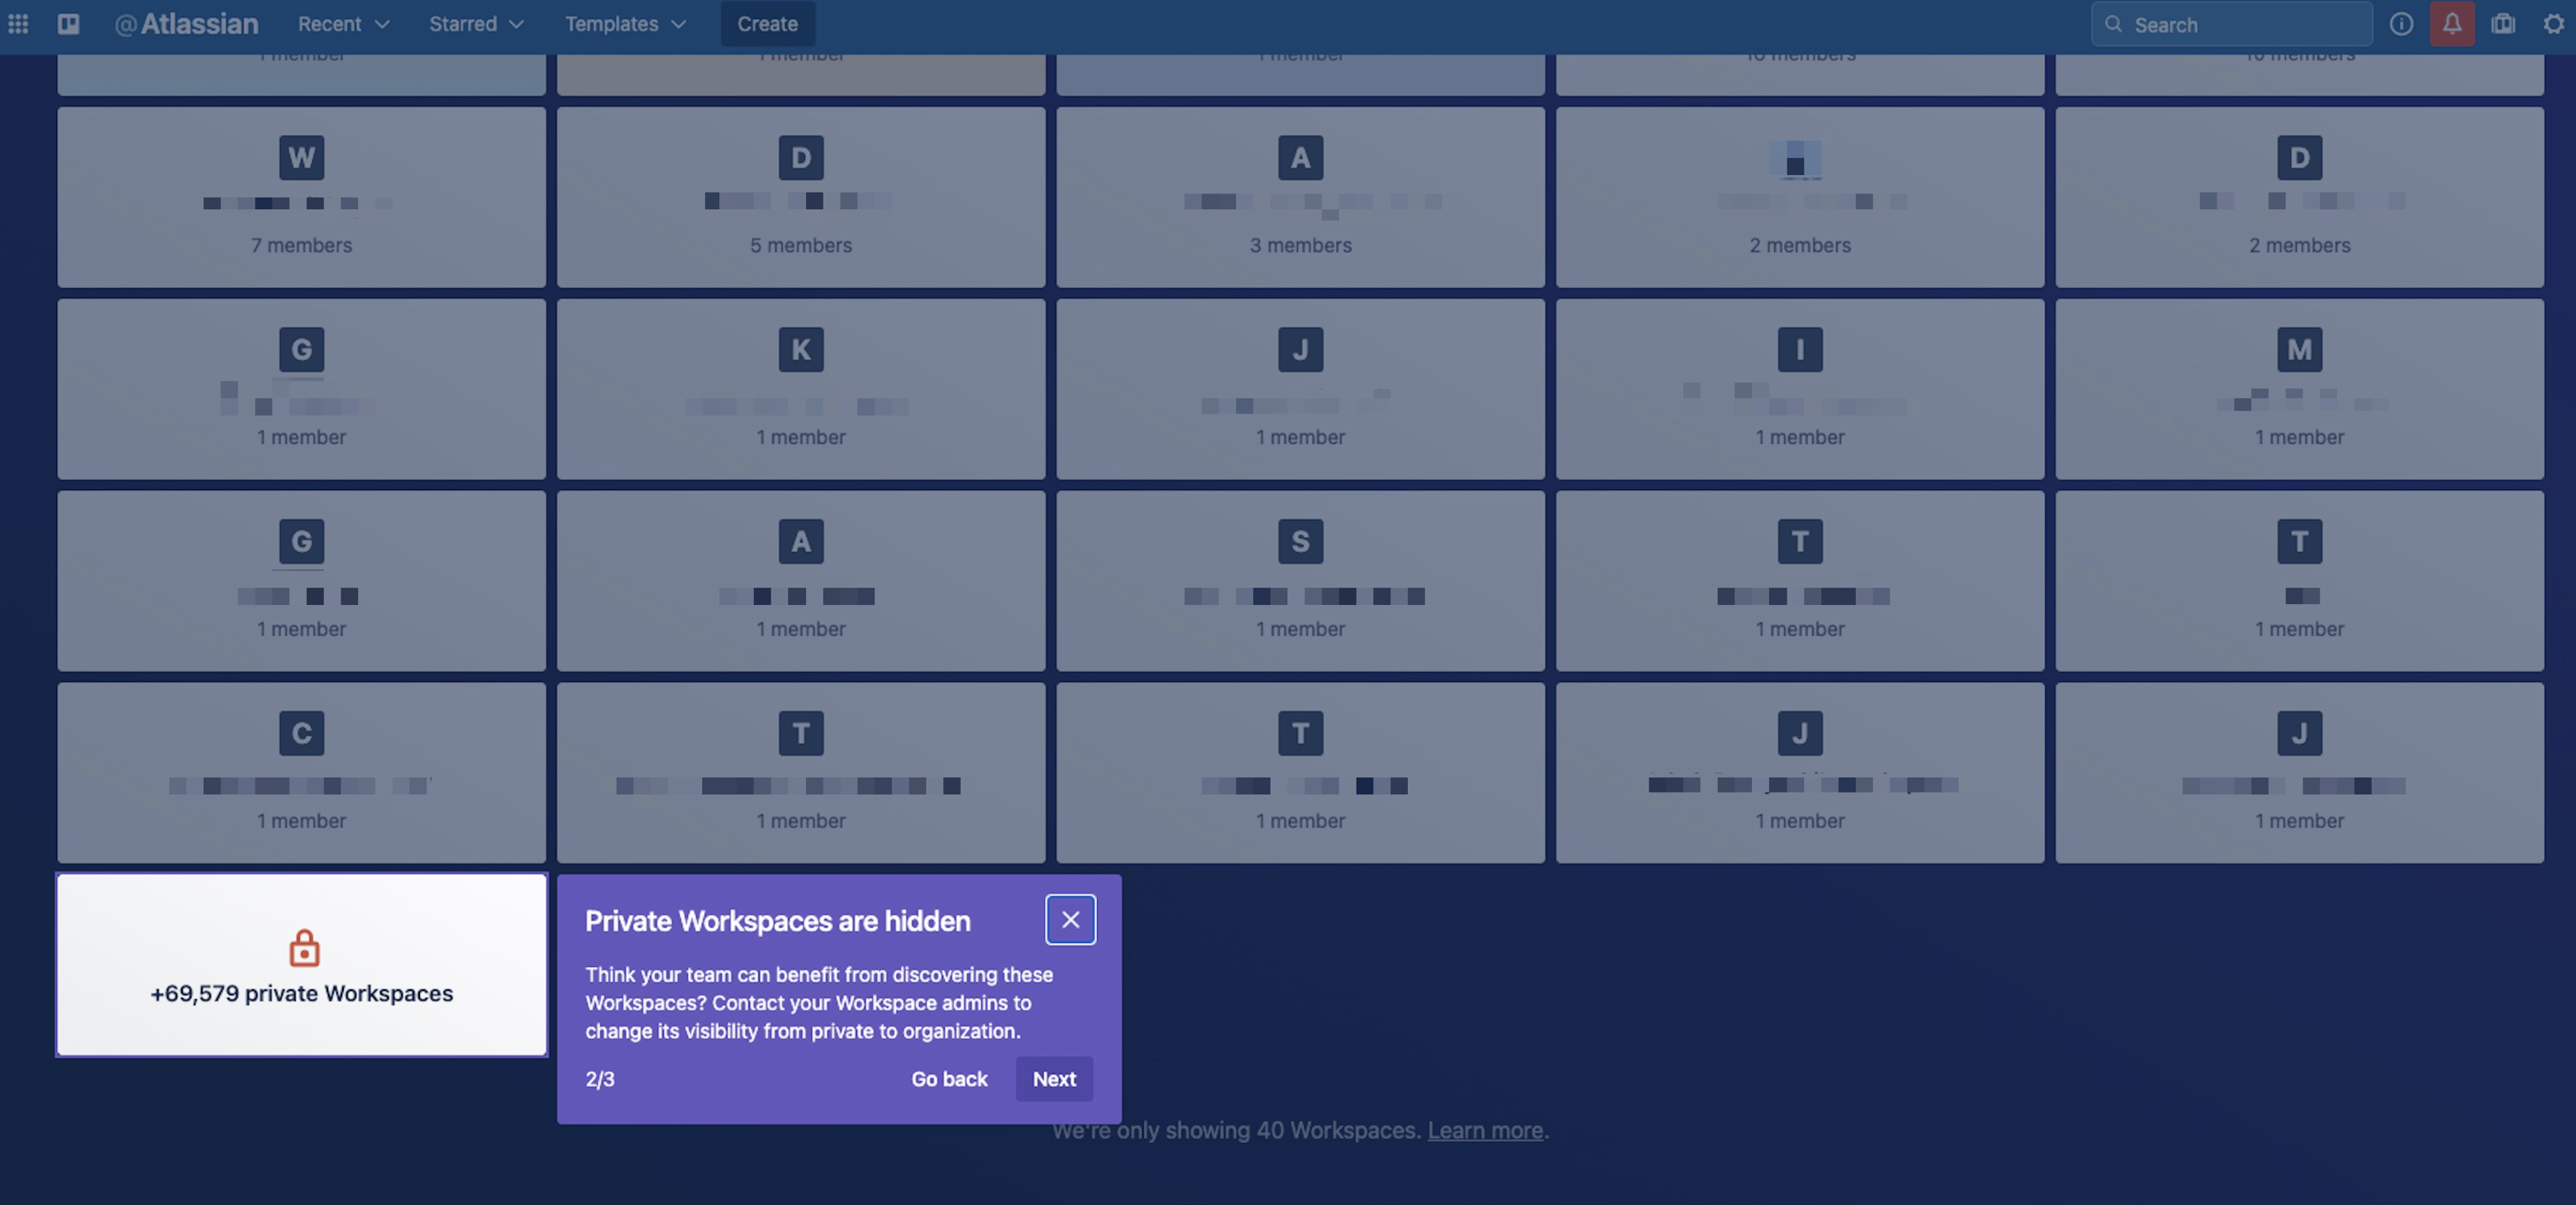Open the information circle icon
Viewport: 2576px width, 1205px height.
click(2401, 23)
